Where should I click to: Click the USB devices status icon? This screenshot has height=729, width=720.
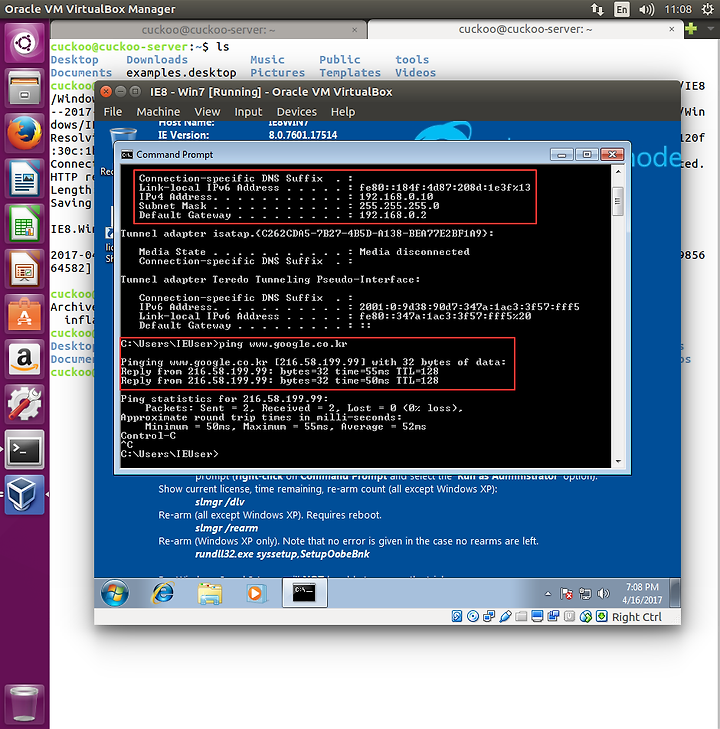pyautogui.click(x=505, y=616)
